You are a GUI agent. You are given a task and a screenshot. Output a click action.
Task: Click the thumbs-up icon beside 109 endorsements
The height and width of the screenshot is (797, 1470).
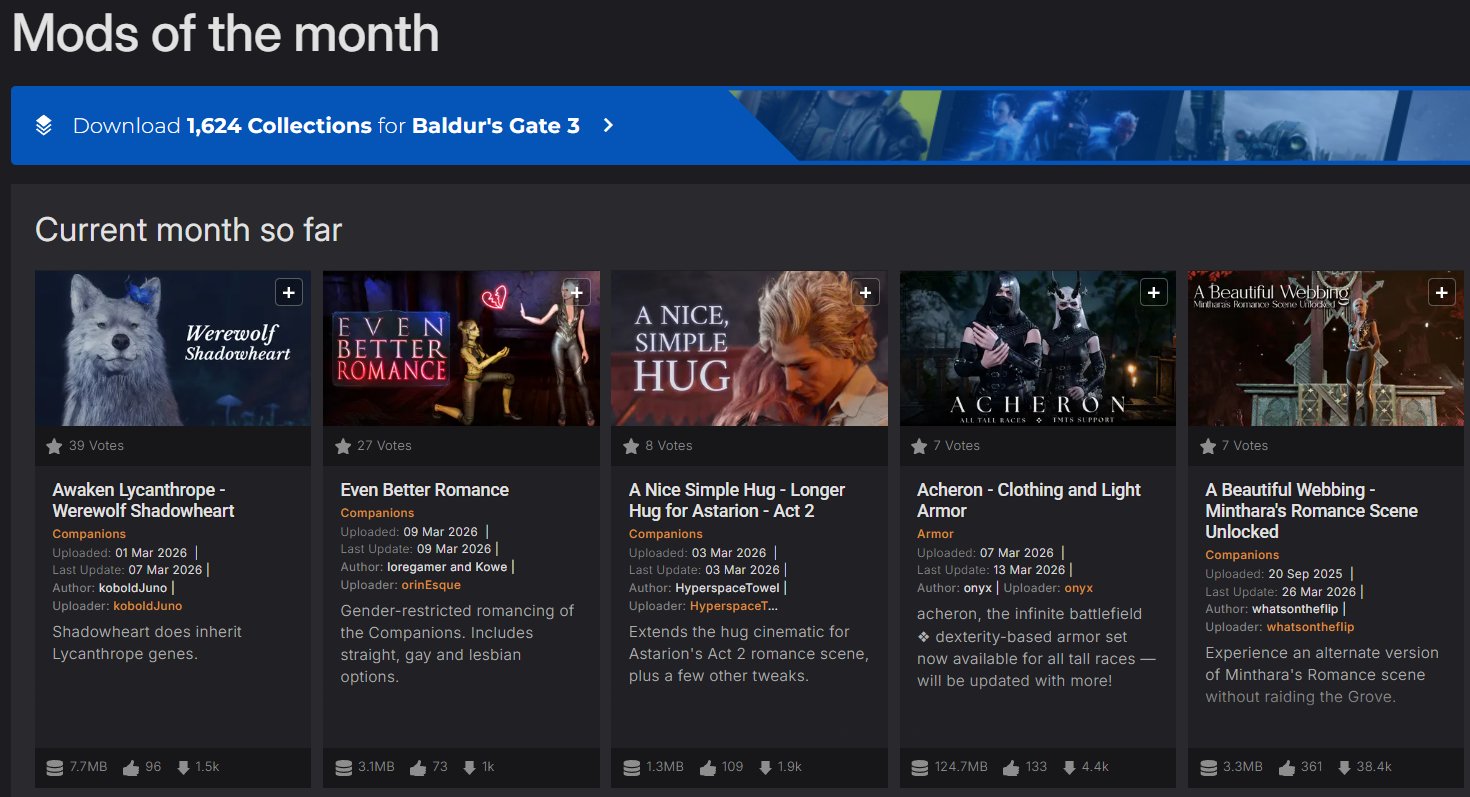click(x=707, y=768)
